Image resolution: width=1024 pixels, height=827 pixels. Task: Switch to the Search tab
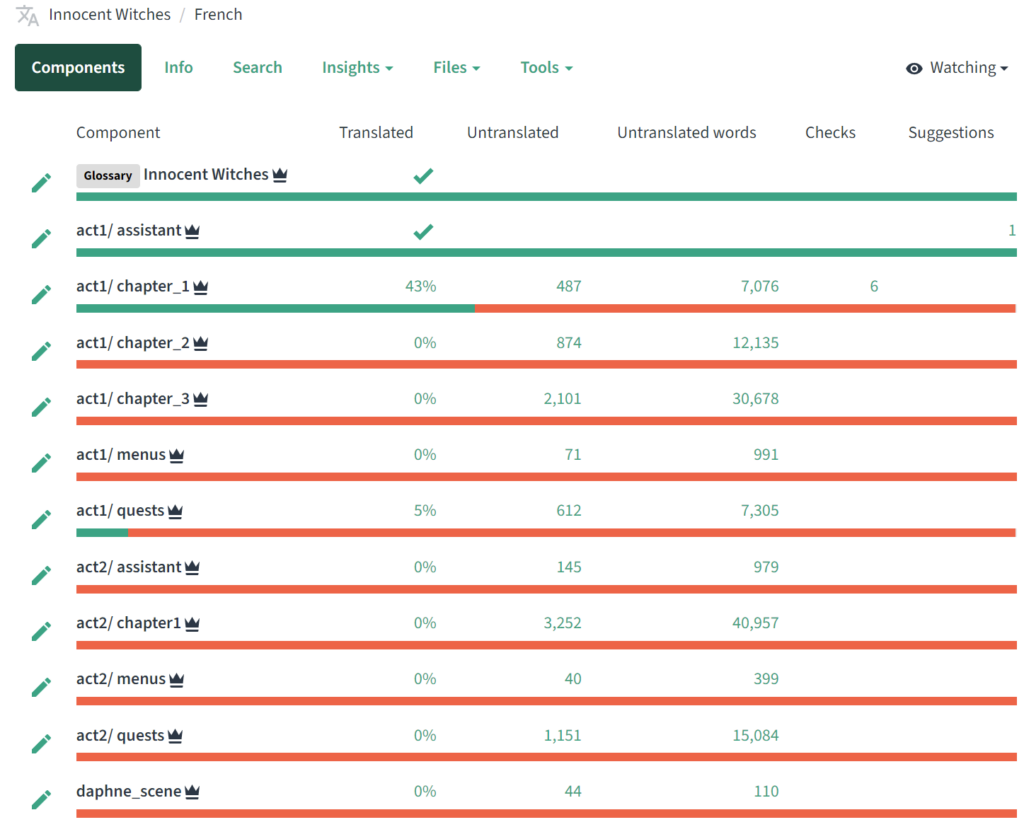click(257, 68)
